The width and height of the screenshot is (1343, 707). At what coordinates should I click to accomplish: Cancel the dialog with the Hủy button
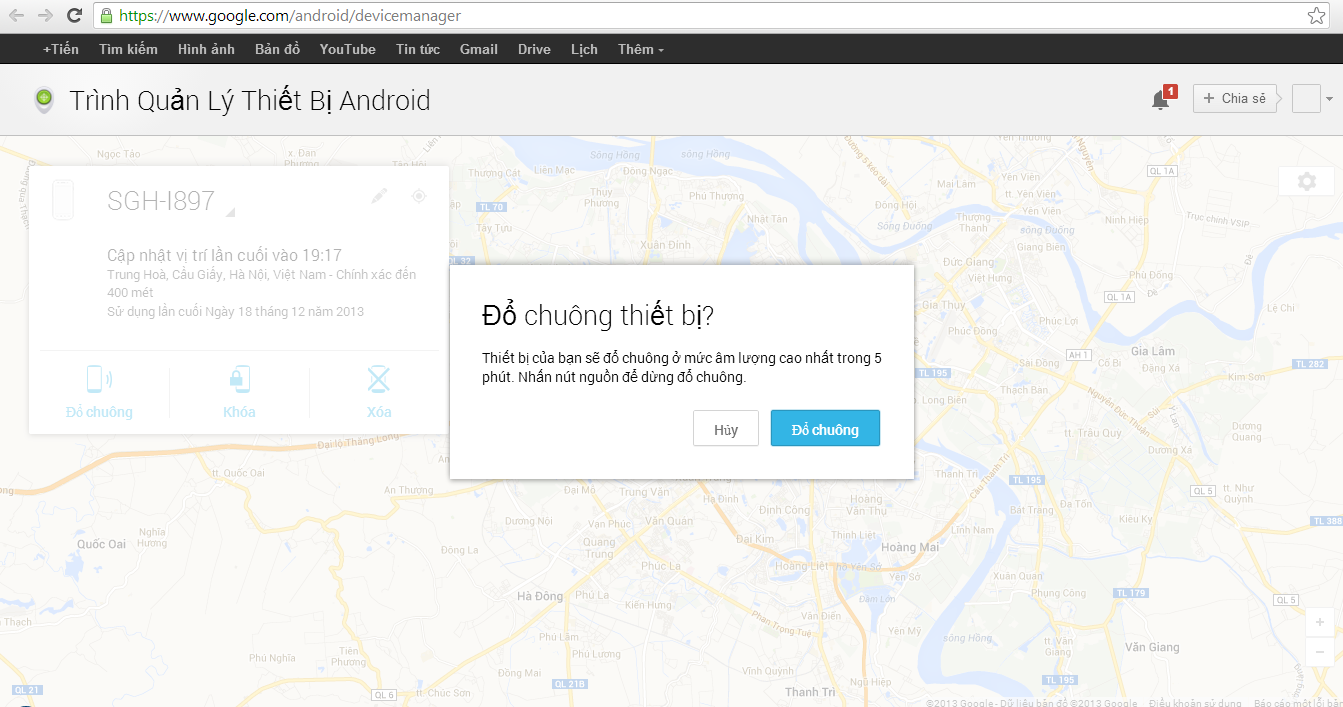point(725,427)
